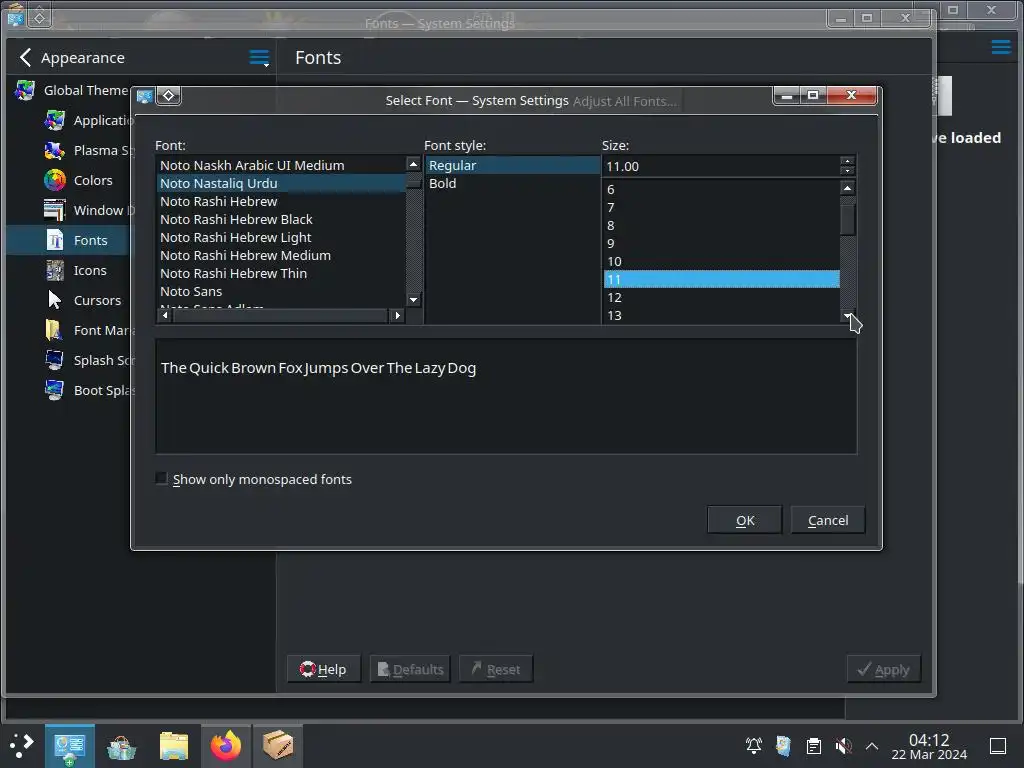
Task: Select size 10 in size list
Action: (x=722, y=261)
